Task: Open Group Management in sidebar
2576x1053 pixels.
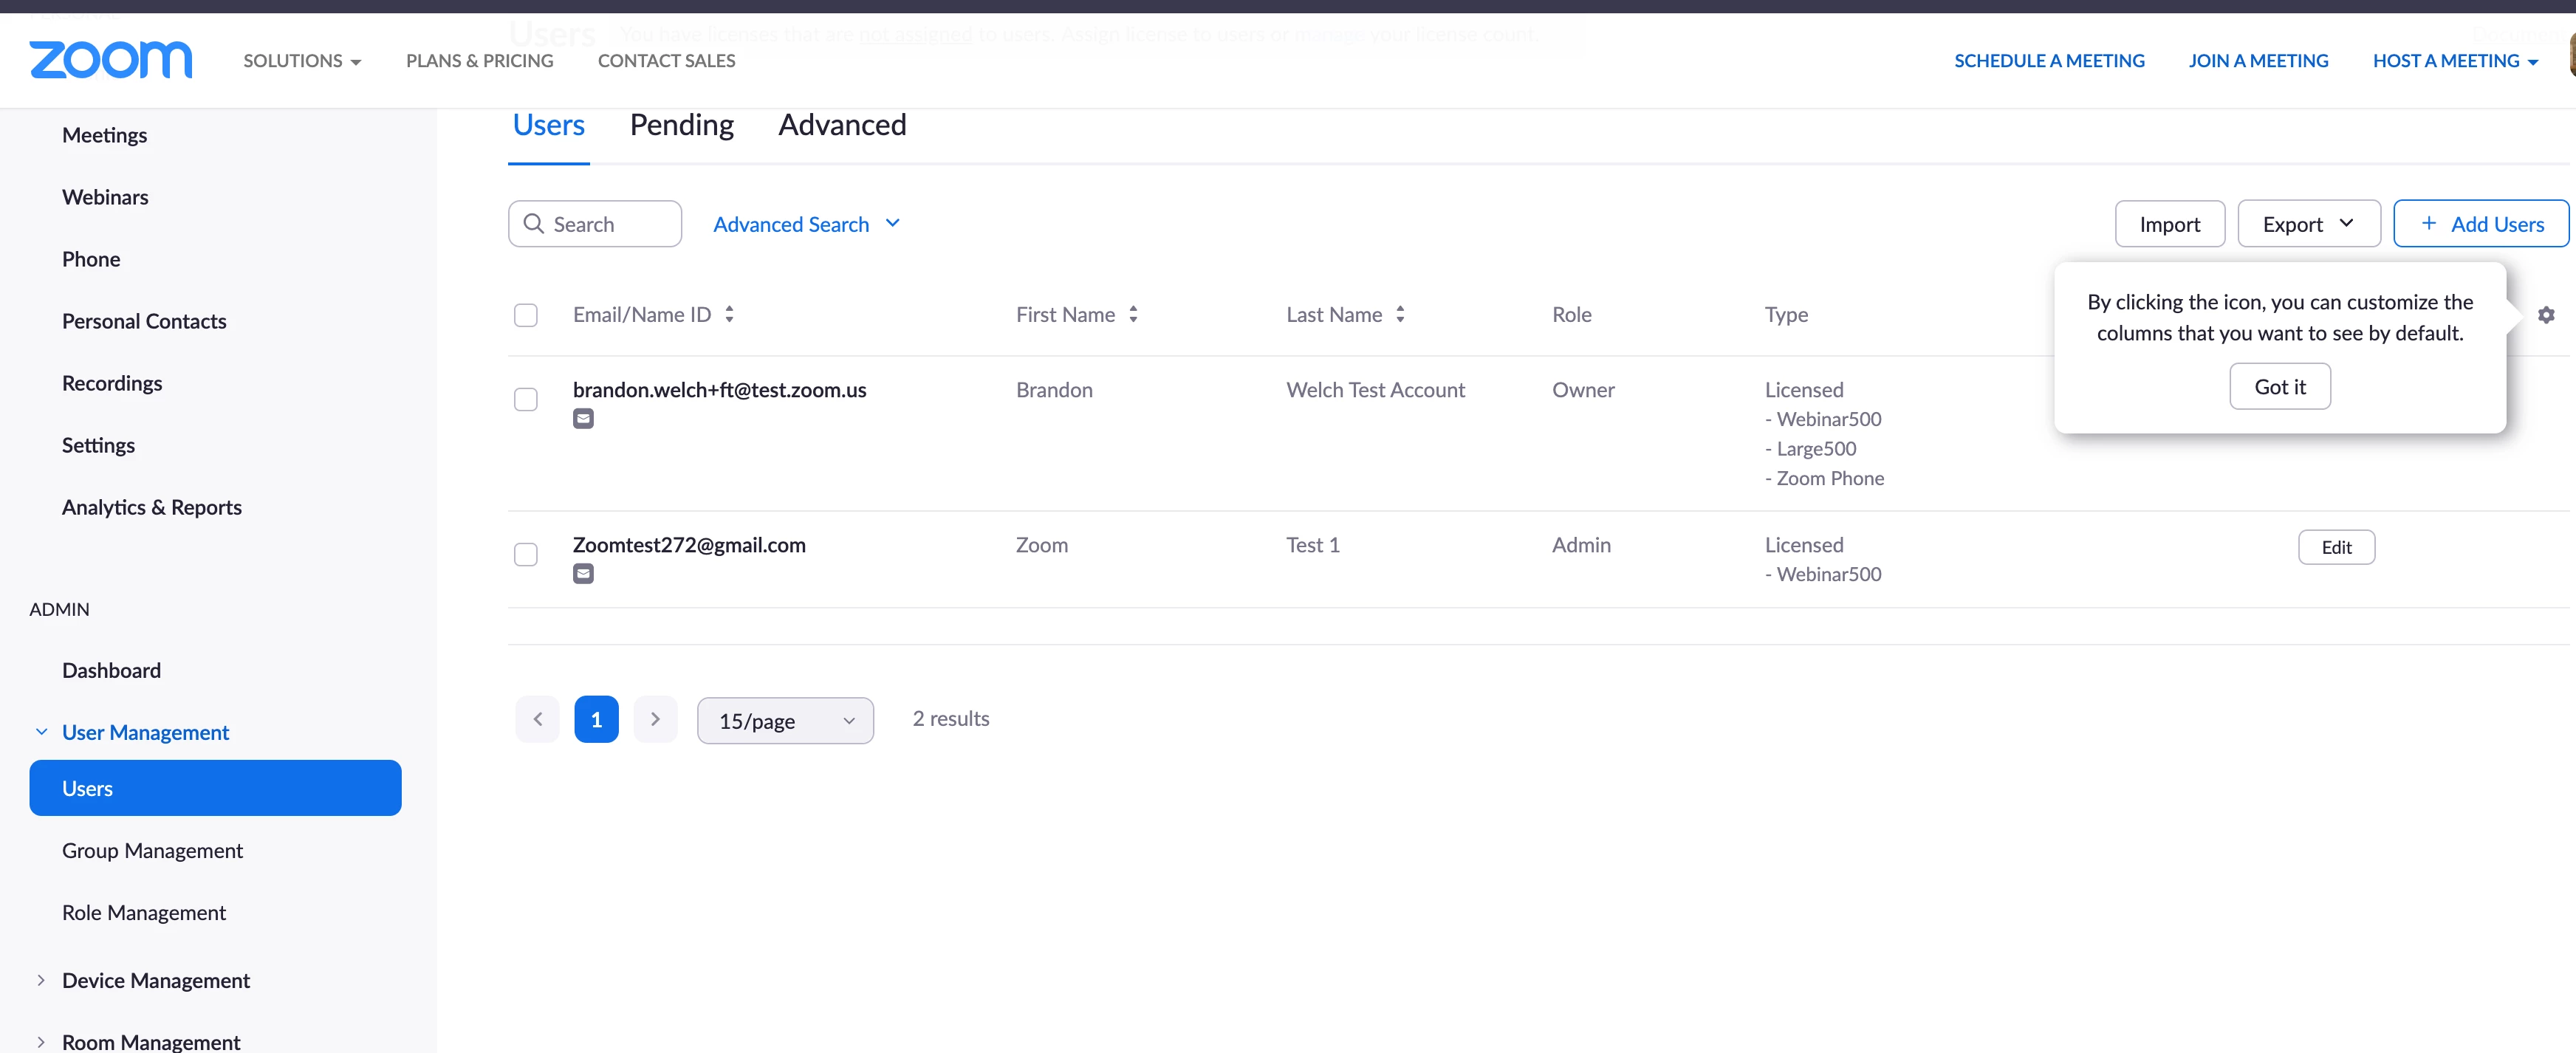Action: [x=152, y=850]
